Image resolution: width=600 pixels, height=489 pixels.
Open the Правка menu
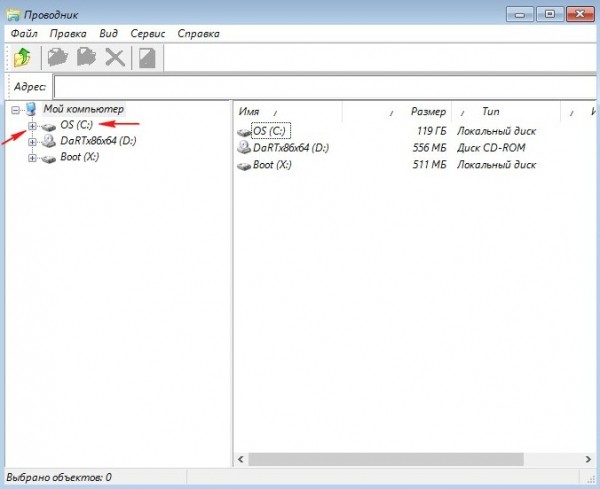point(68,34)
